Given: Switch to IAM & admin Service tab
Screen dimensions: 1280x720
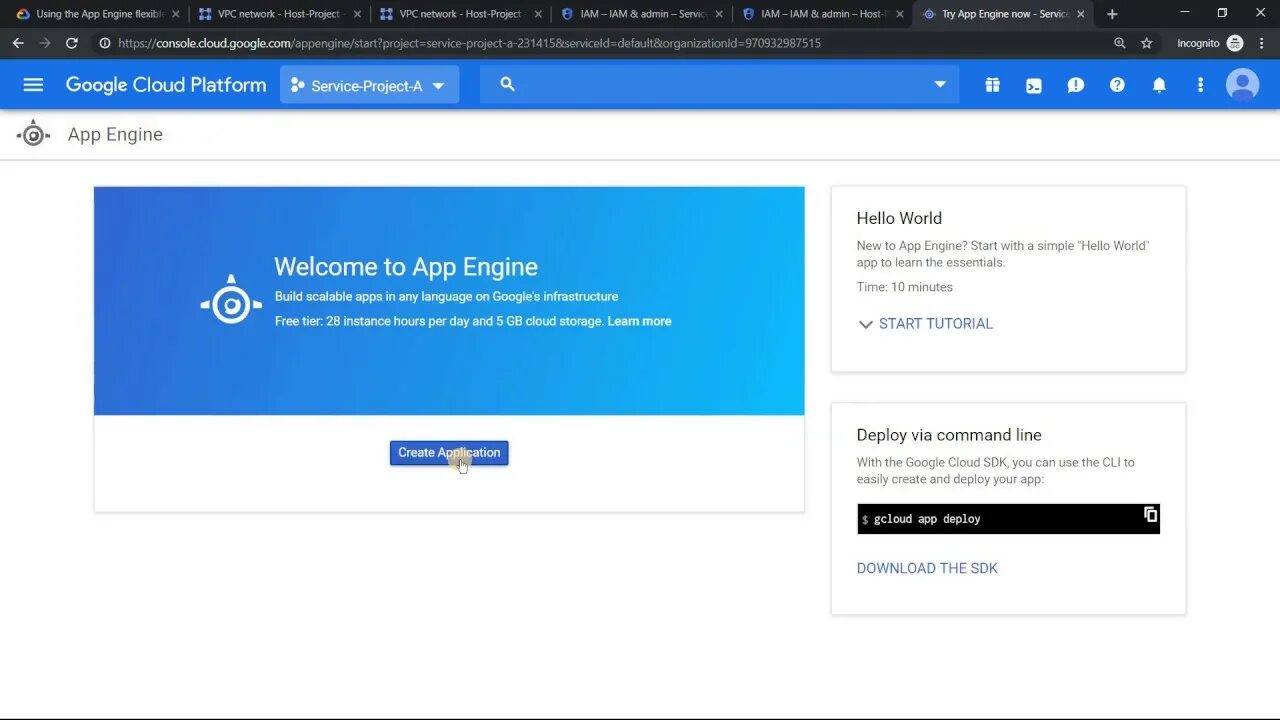Looking at the screenshot, I should (x=642, y=14).
